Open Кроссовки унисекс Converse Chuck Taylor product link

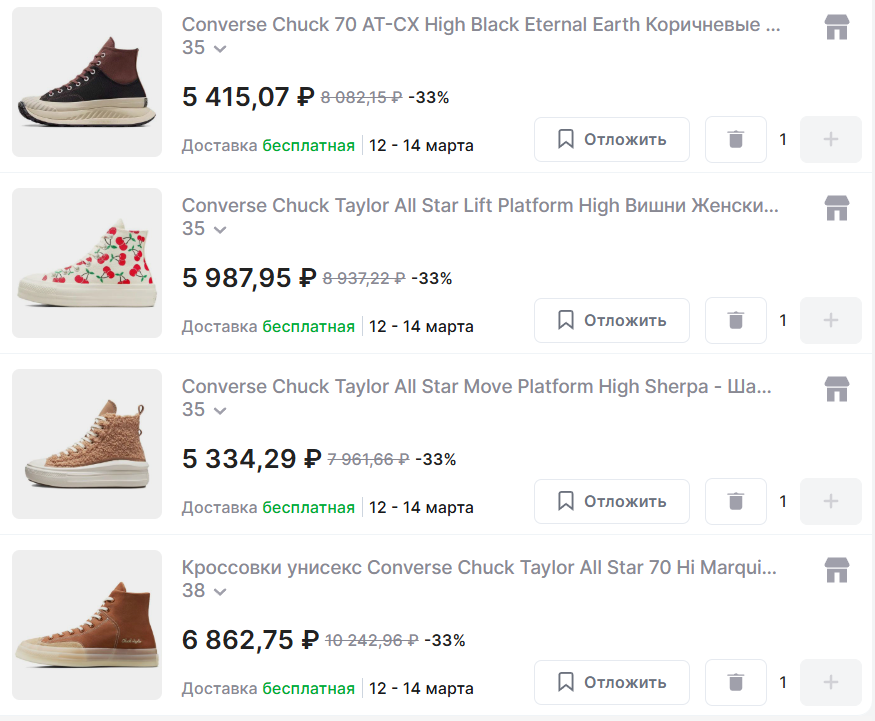pos(480,568)
